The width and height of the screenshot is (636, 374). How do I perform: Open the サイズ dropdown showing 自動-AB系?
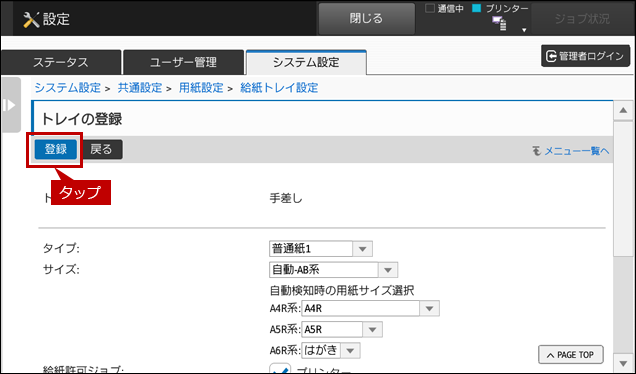pos(333,270)
